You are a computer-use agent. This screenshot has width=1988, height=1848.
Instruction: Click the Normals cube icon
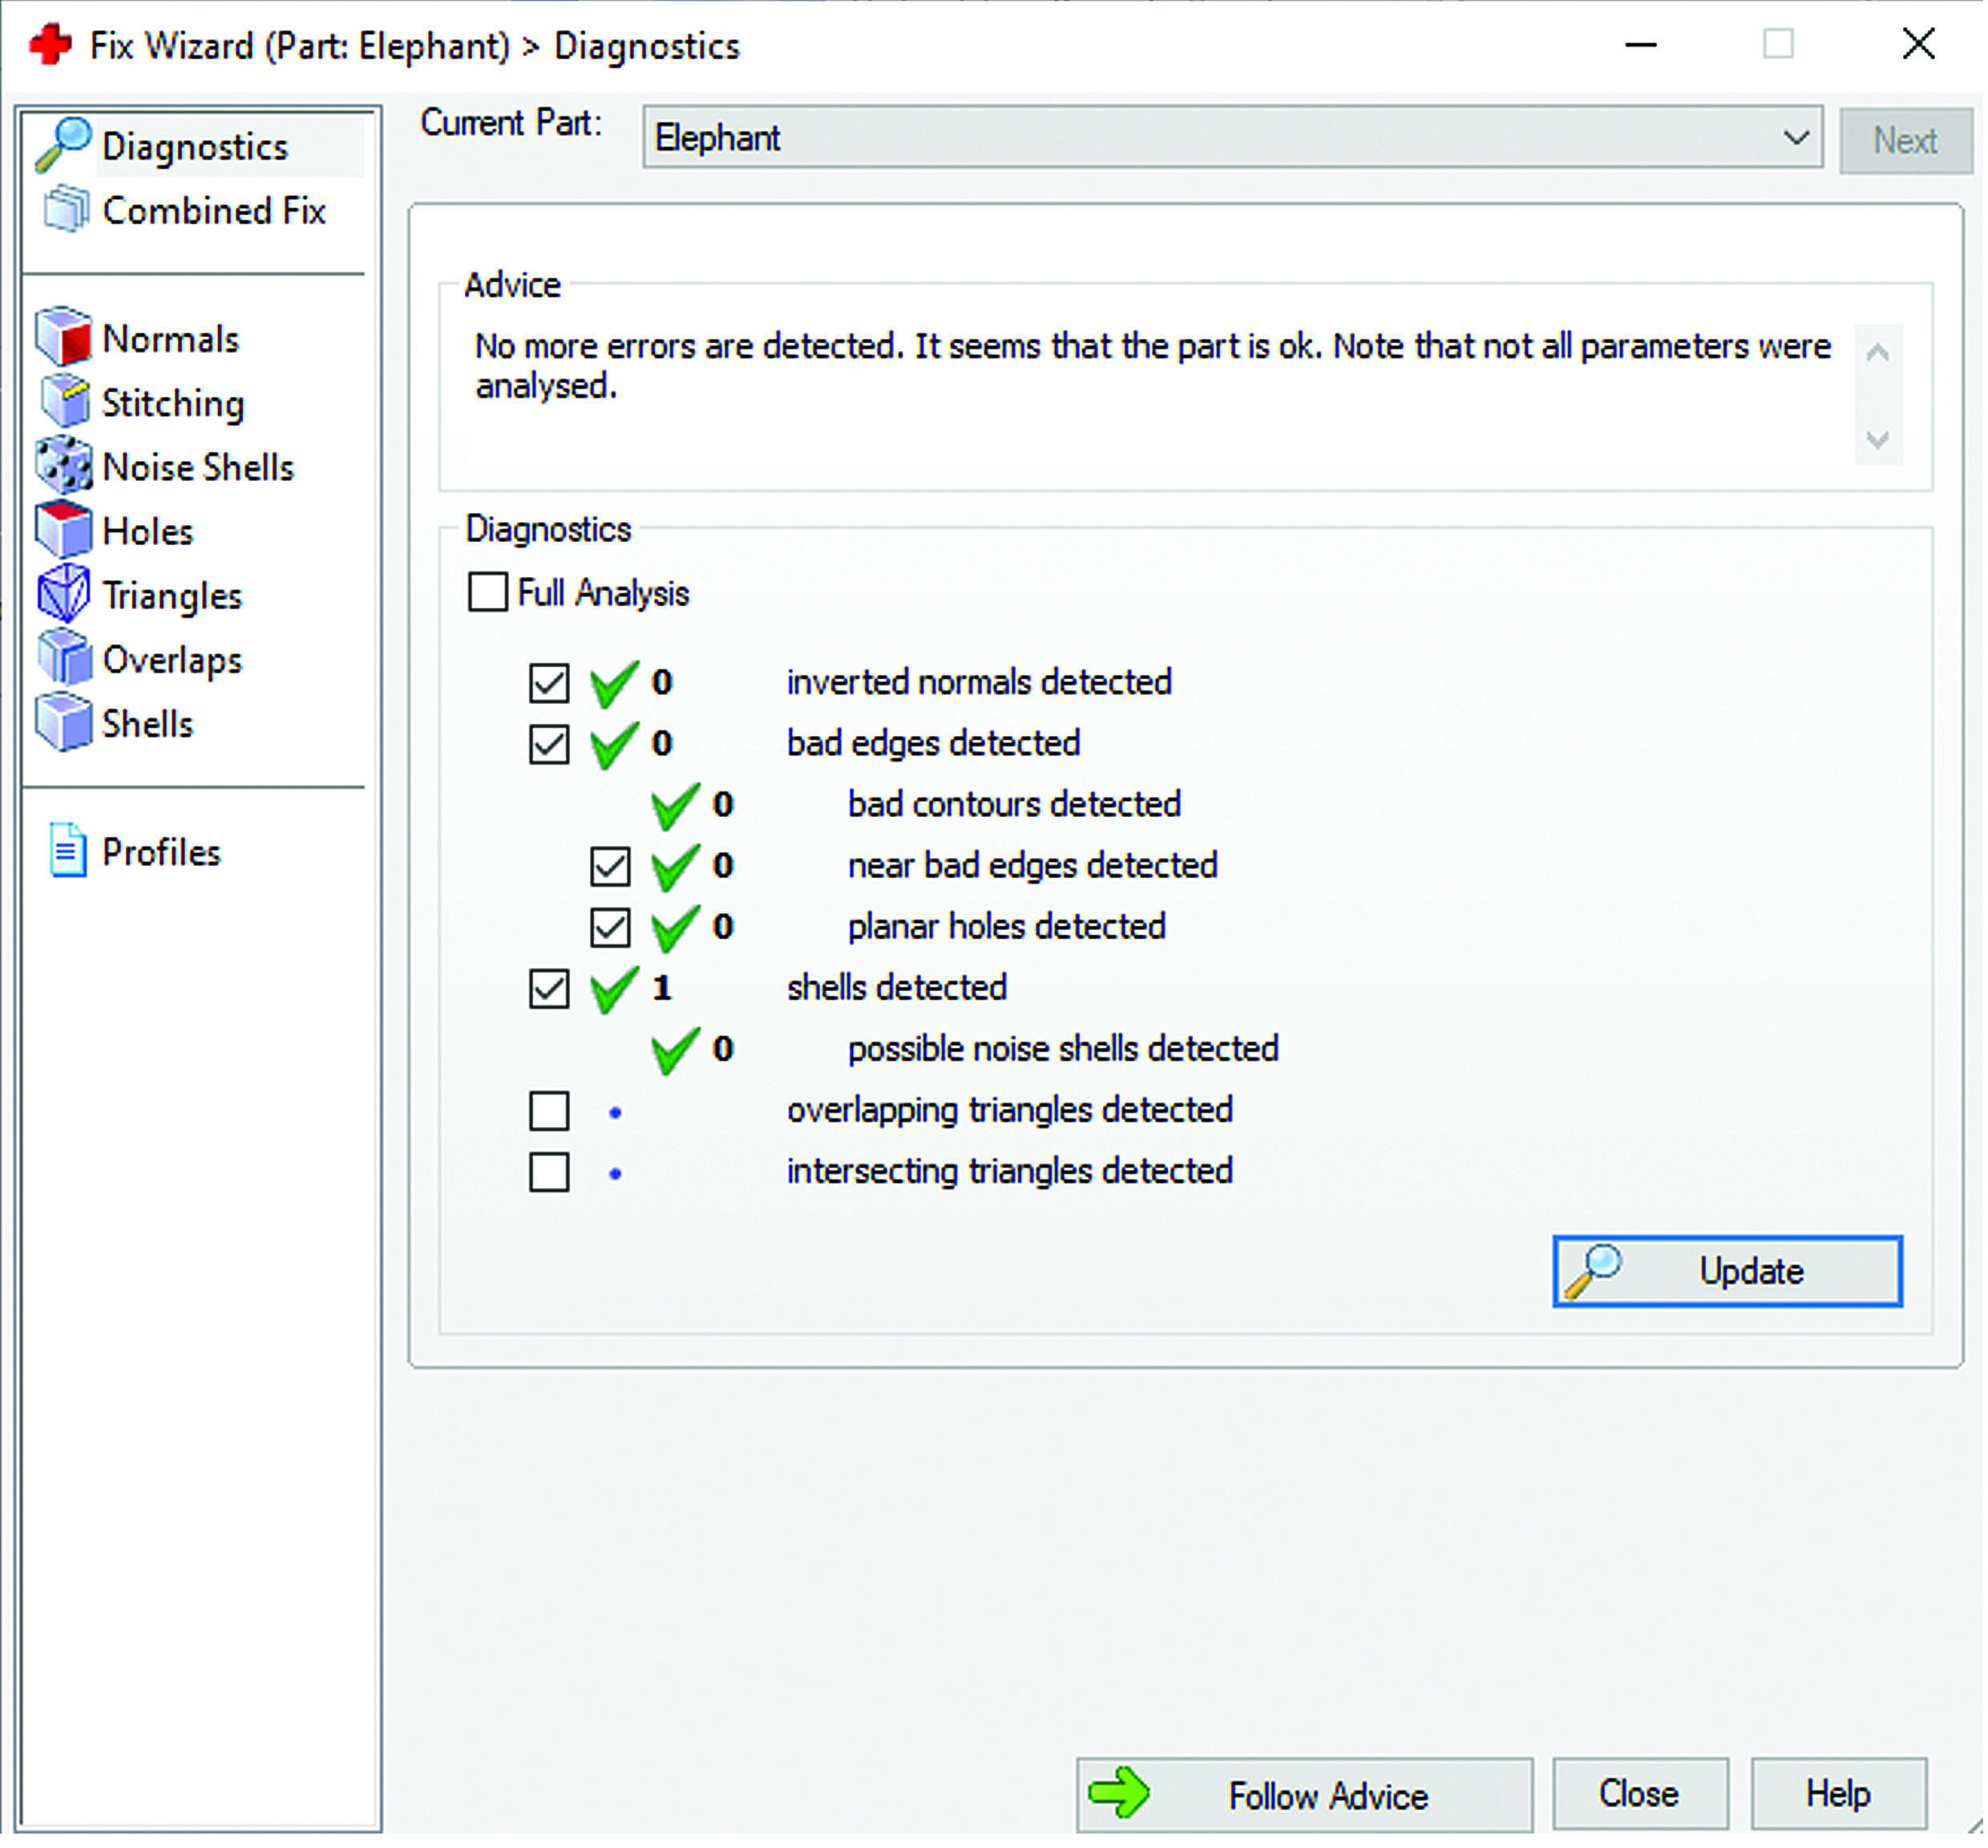point(64,337)
